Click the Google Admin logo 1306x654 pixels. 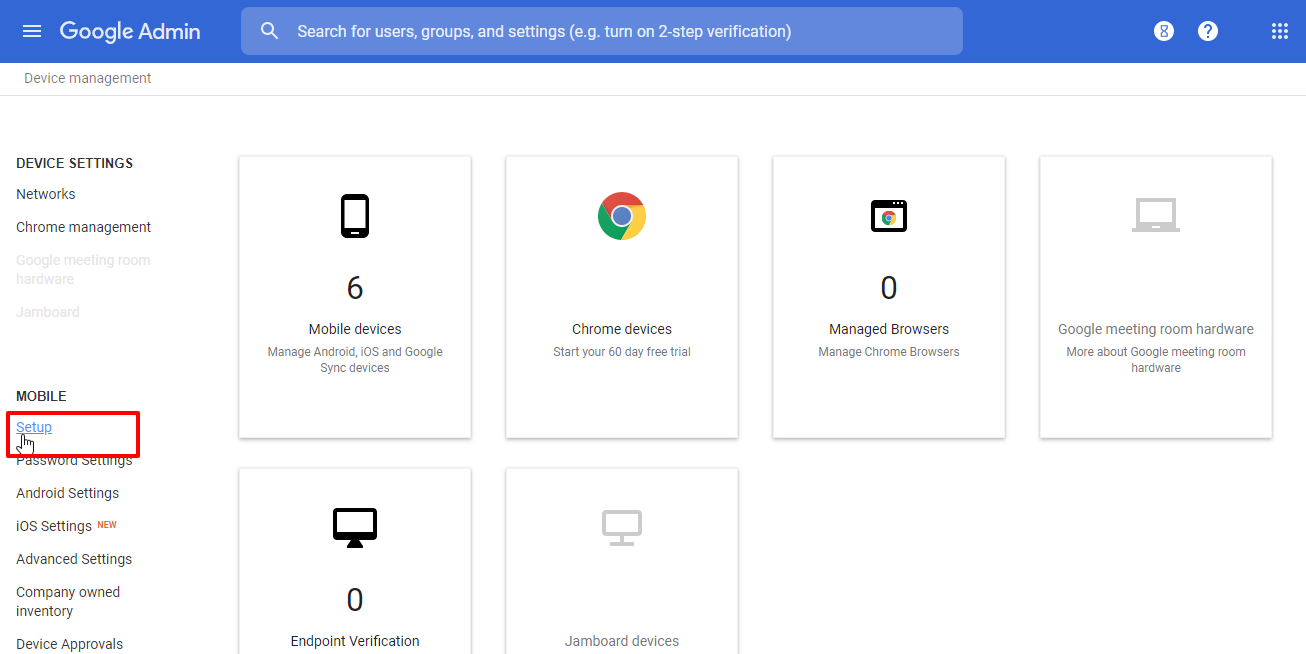130,31
